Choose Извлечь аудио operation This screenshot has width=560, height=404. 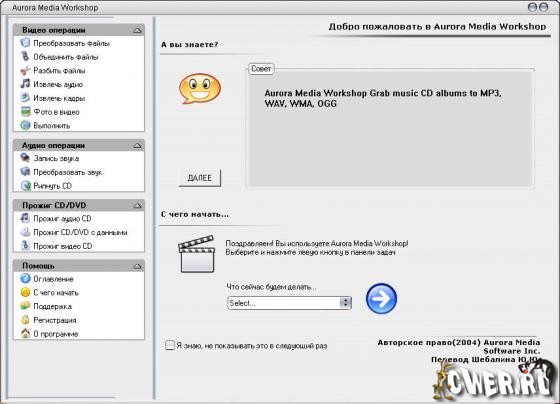click(58, 85)
